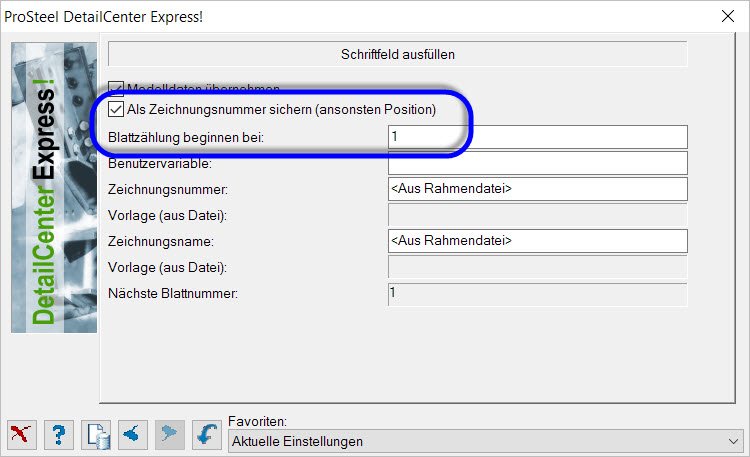The height and width of the screenshot is (457, 750).
Task: Click the greyed-out forward arrow icon
Action: pos(170,435)
